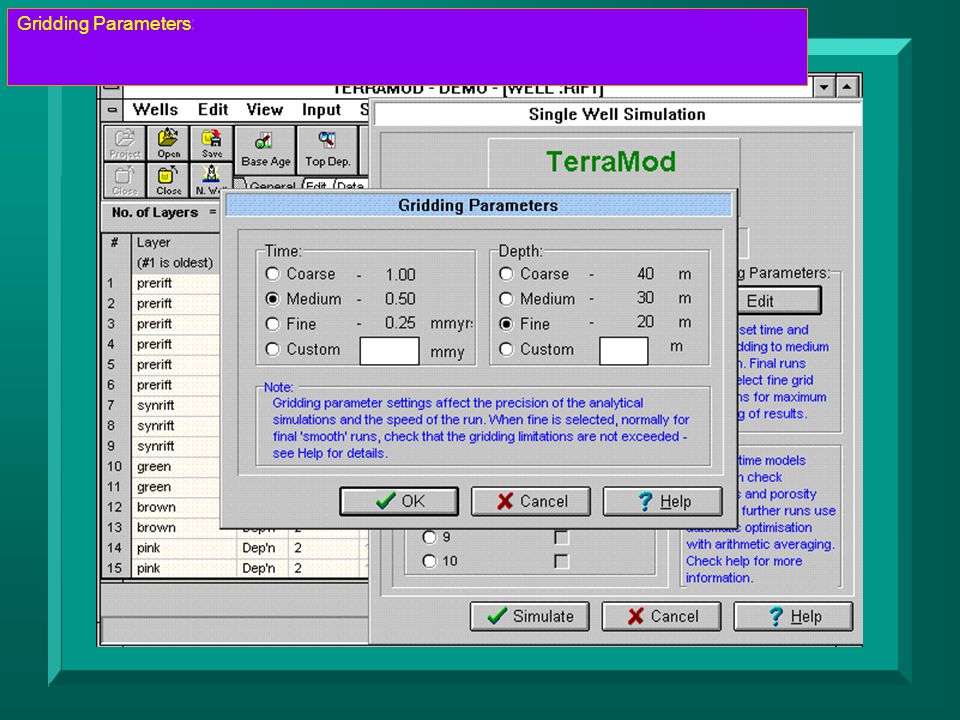
Task: Click the 'green' layer in row 10
Action: (176, 467)
